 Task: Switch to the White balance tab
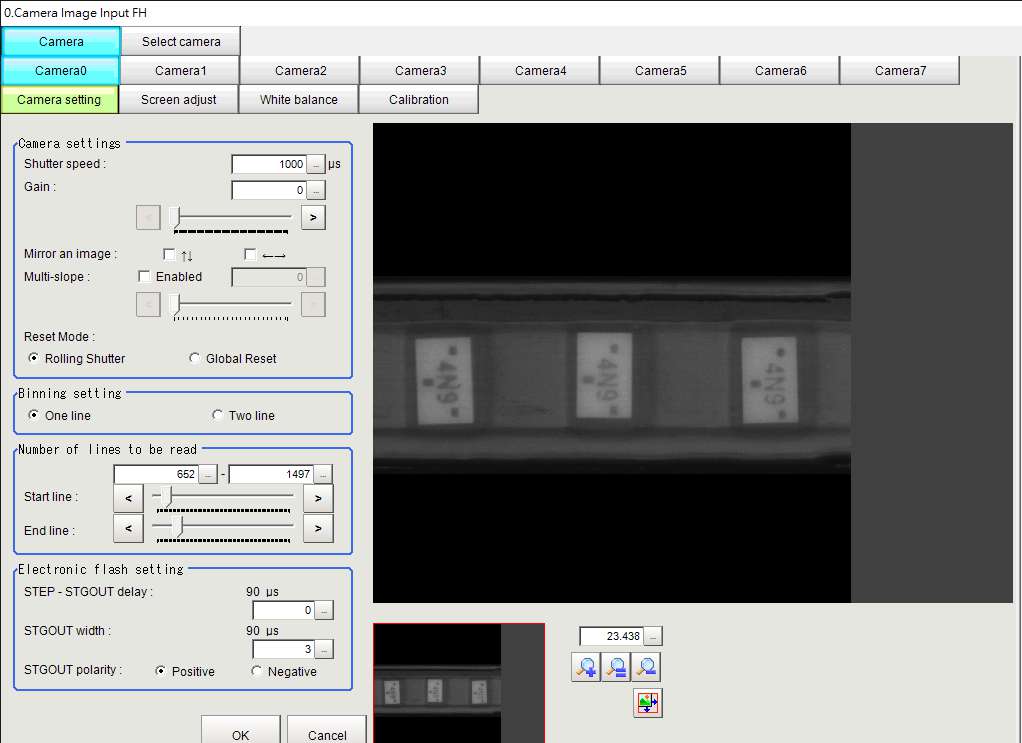pyautogui.click(x=298, y=99)
